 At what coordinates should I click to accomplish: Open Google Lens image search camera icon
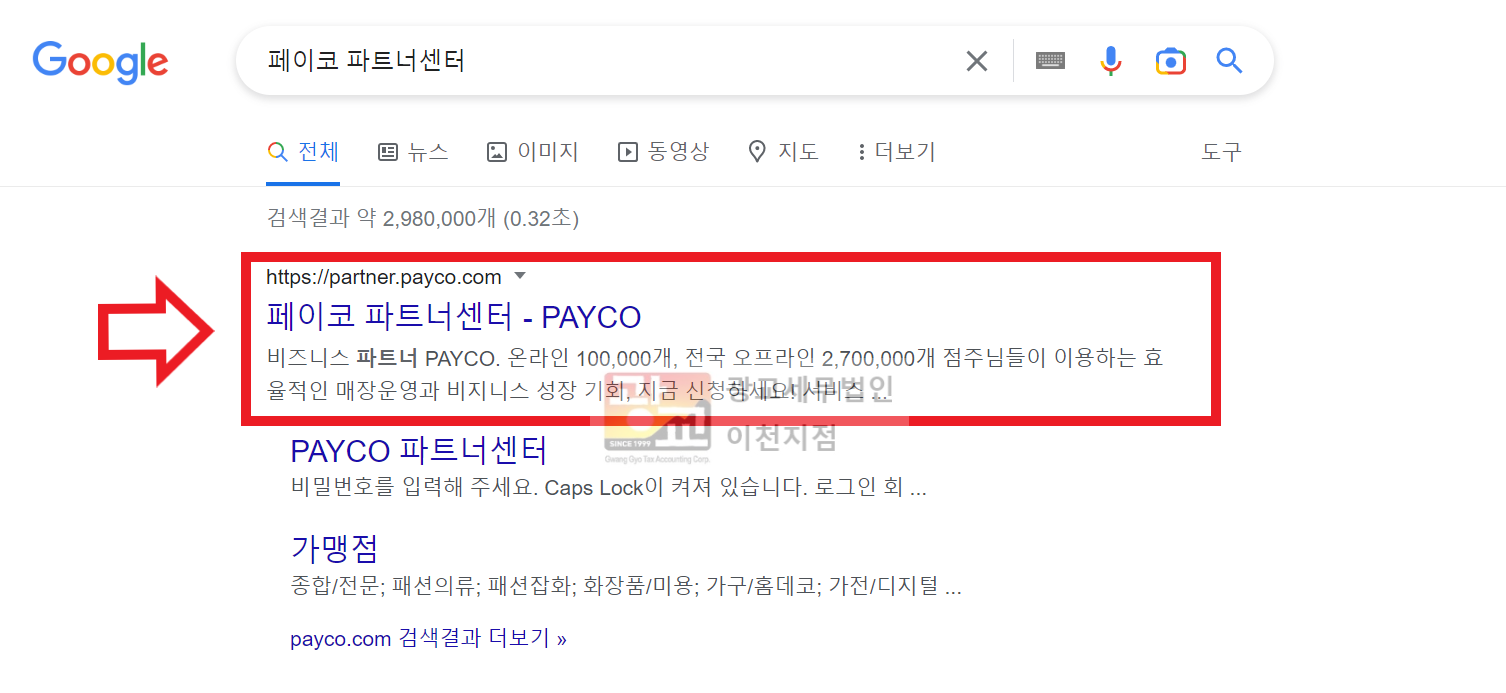coord(1171,61)
